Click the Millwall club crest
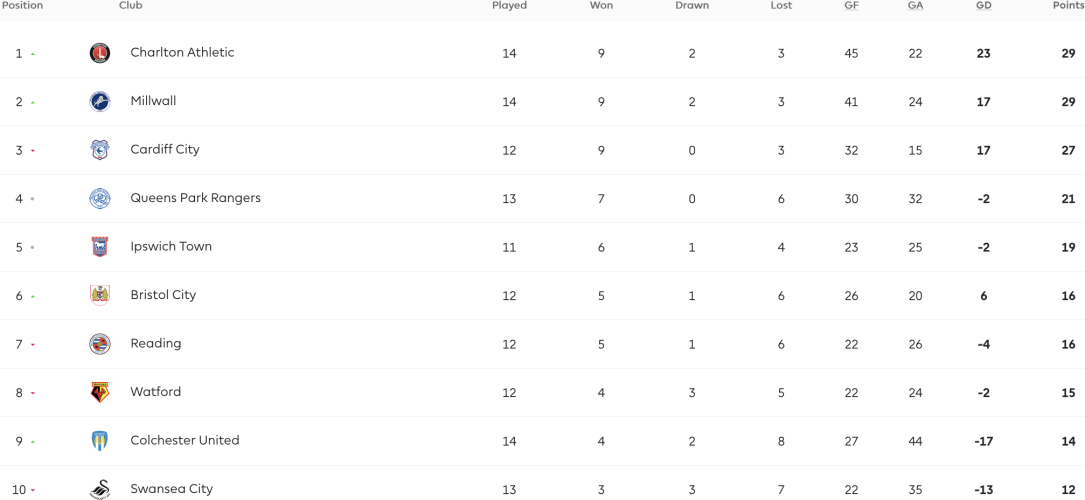Viewport: 1085px width, 500px height. pos(100,102)
